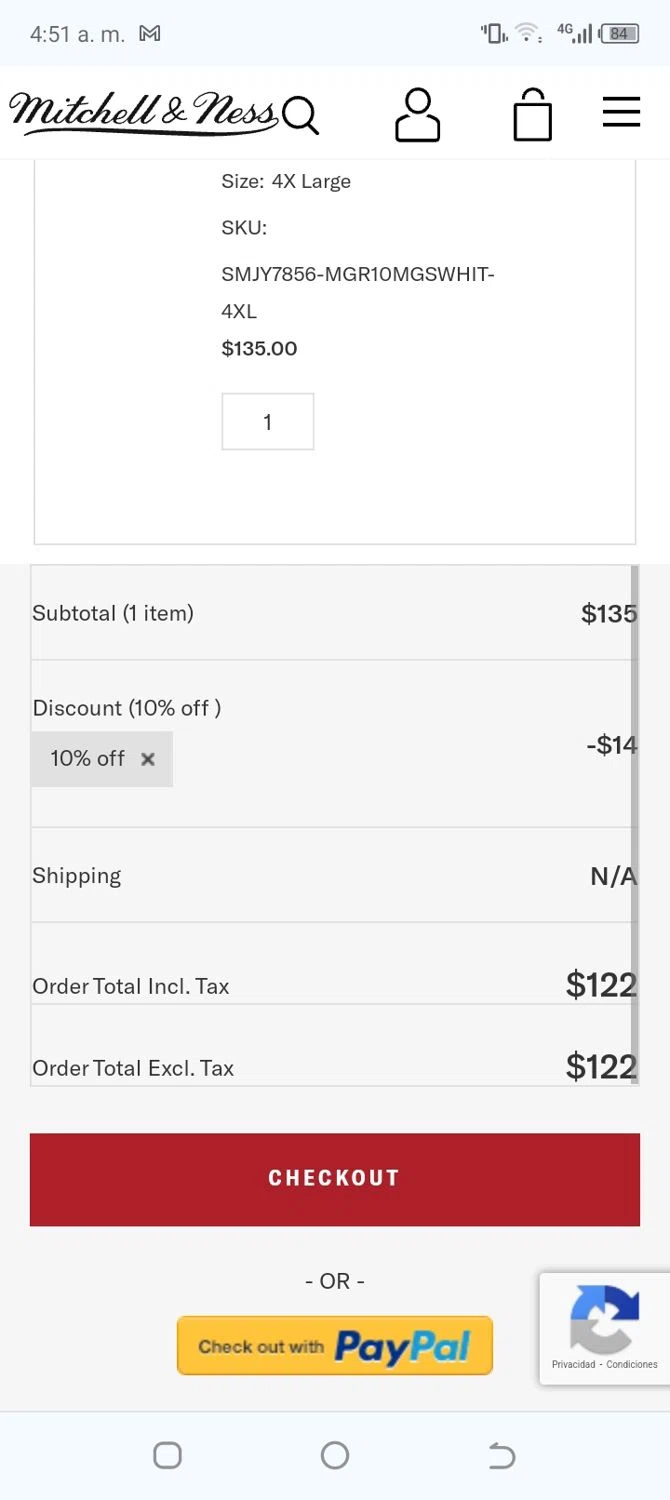Tap the Gmail notification icon
The width and height of the screenshot is (670, 1500).
pos(150,34)
